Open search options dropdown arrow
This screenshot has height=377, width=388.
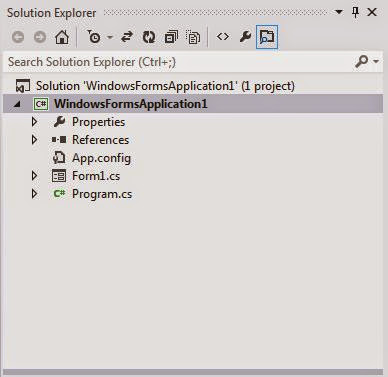(x=376, y=61)
